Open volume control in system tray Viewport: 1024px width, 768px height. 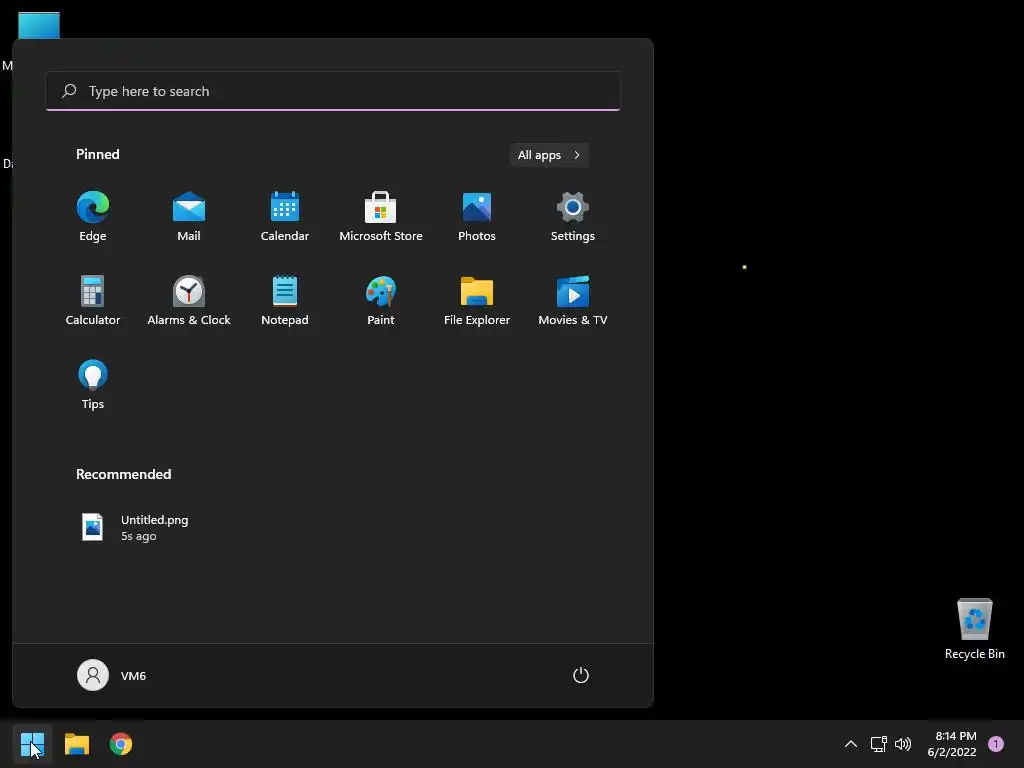point(903,744)
